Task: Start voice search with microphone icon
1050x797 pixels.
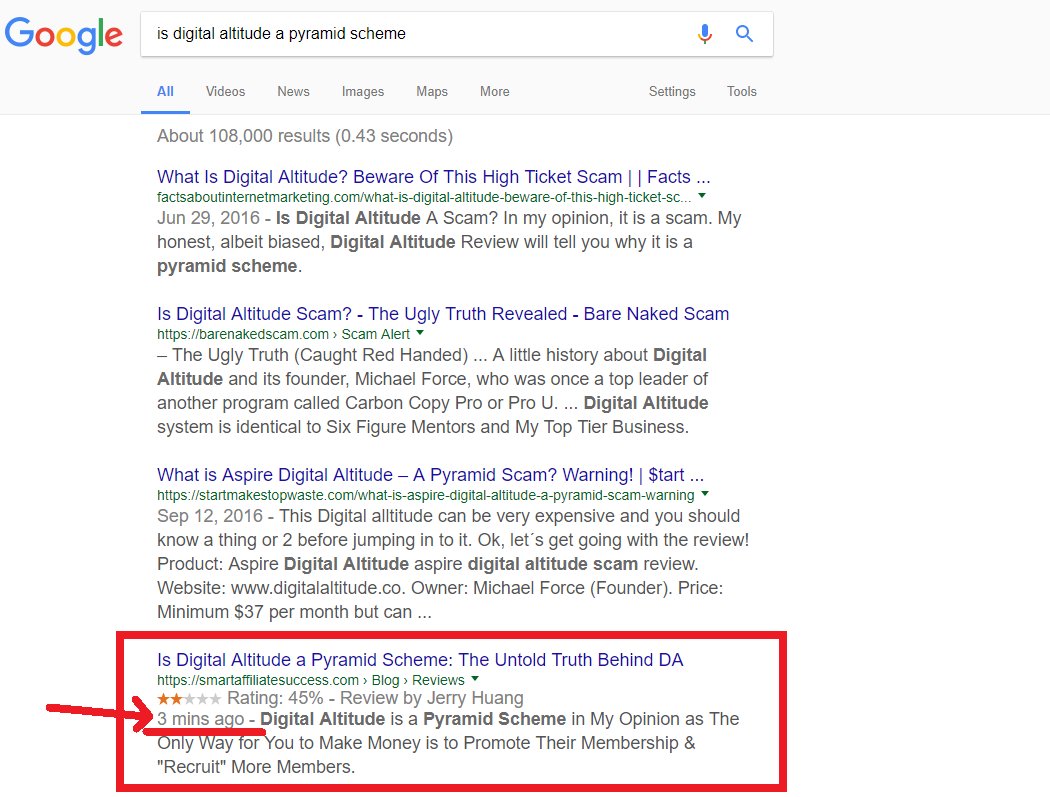Action: pos(704,33)
